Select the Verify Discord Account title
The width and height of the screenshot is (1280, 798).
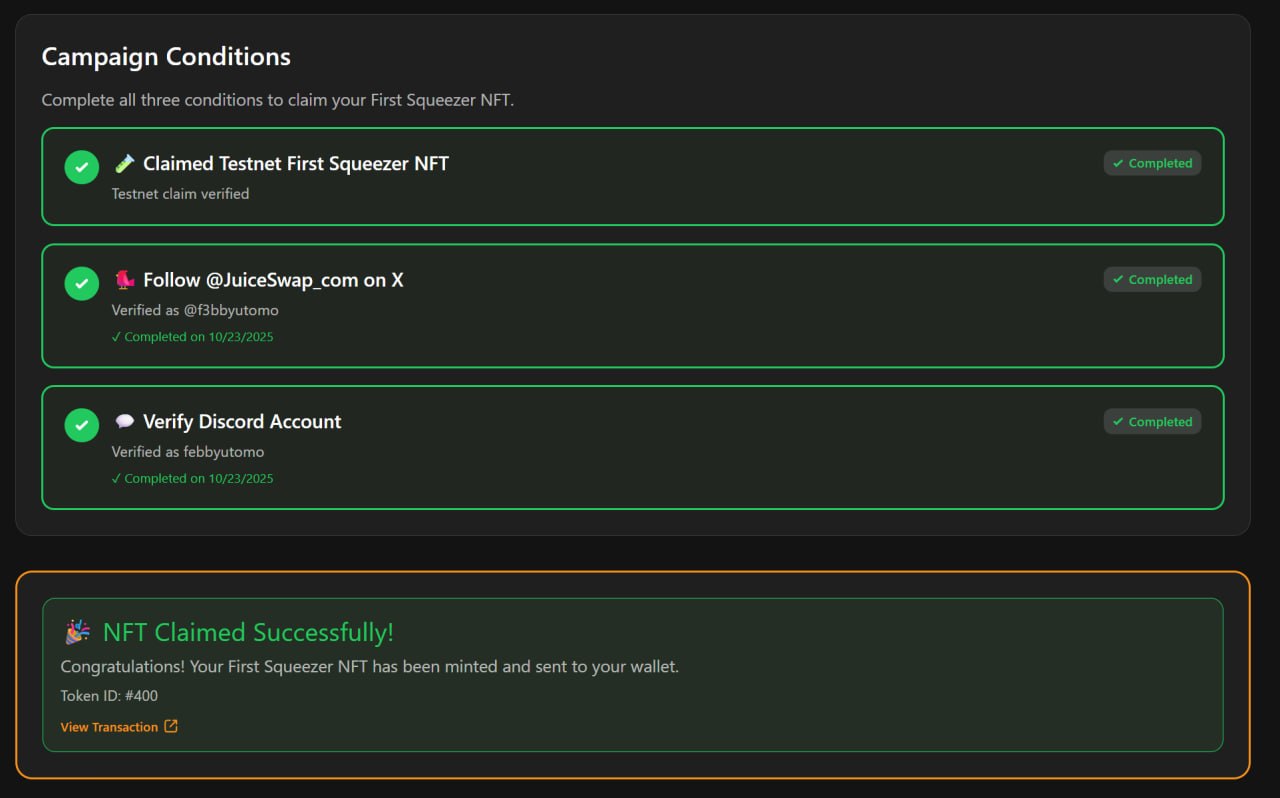point(242,421)
